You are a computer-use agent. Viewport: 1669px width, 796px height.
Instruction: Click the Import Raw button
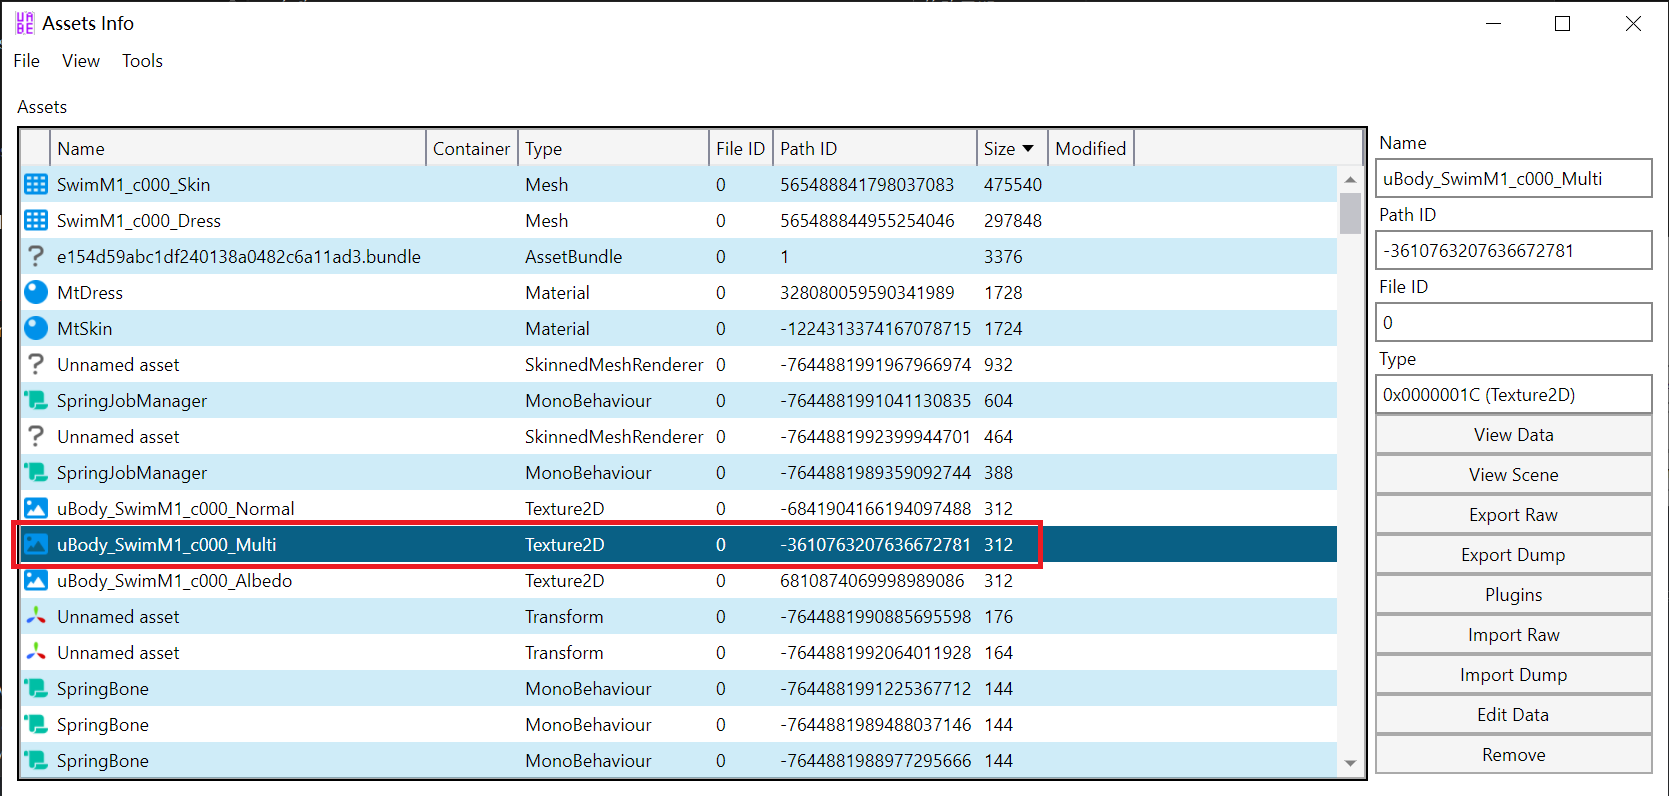1513,635
